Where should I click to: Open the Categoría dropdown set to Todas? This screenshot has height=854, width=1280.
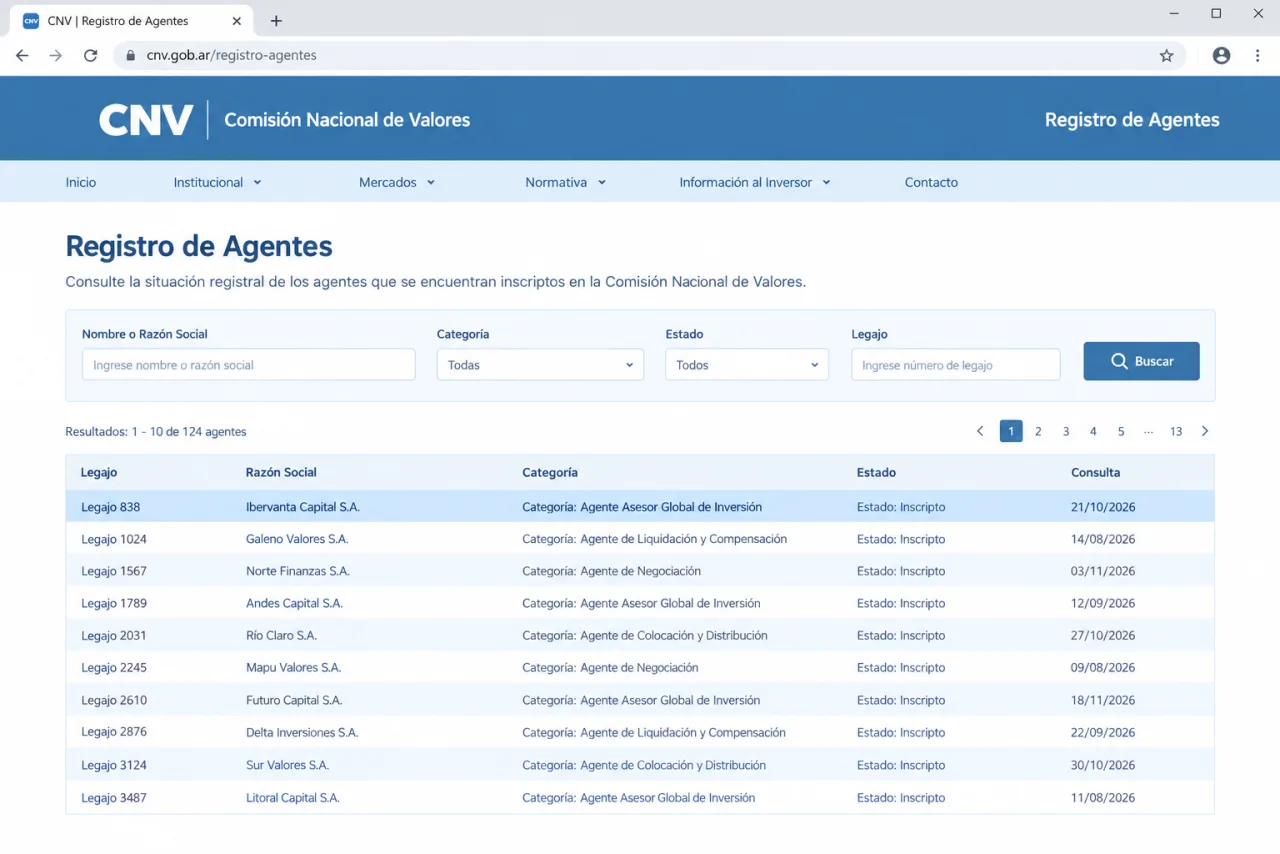540,365
